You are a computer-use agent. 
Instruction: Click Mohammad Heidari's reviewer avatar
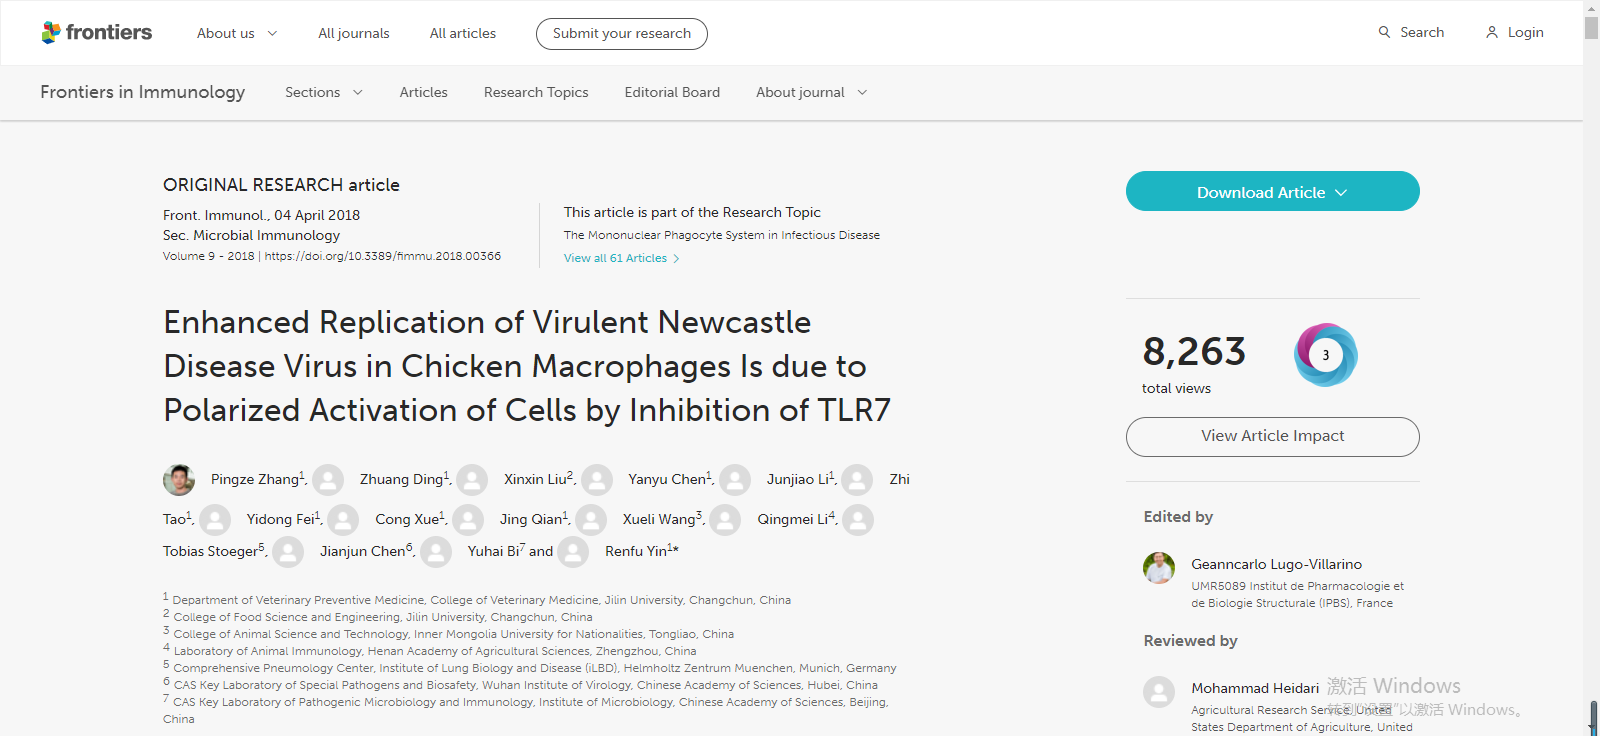coord(1159,692)
